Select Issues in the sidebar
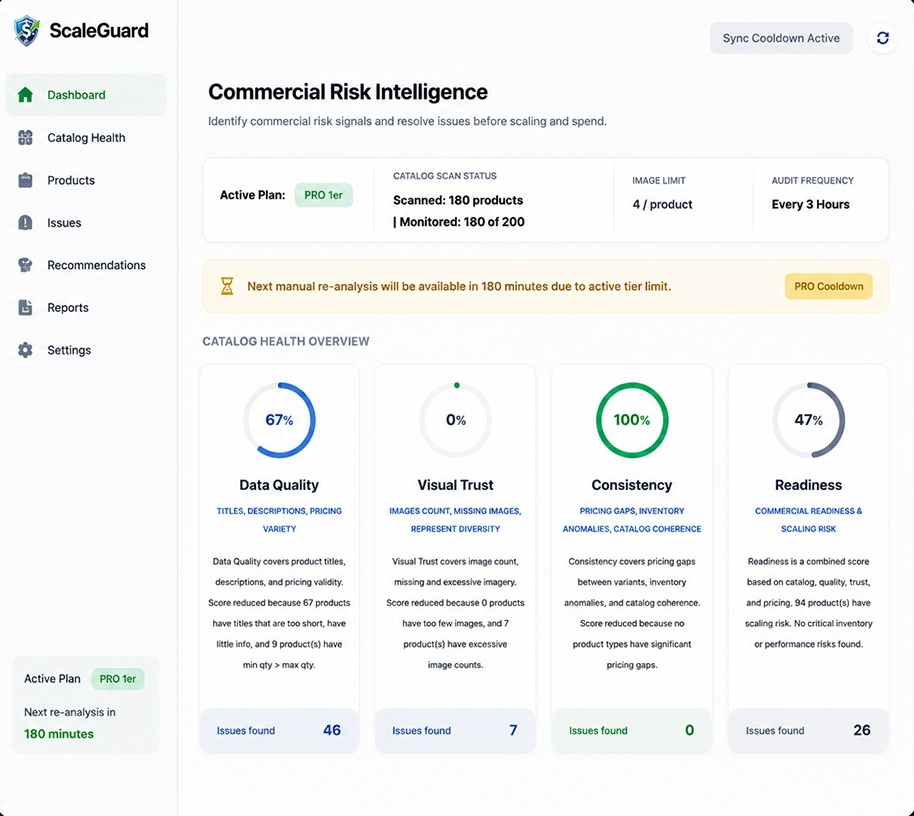 86,223
